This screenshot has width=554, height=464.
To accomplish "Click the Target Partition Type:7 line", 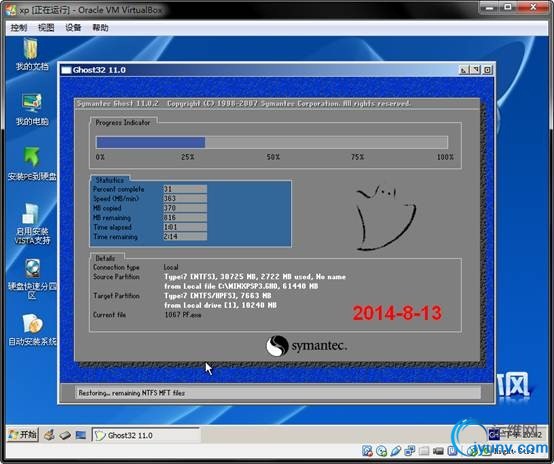I will [x=218, y=296].
